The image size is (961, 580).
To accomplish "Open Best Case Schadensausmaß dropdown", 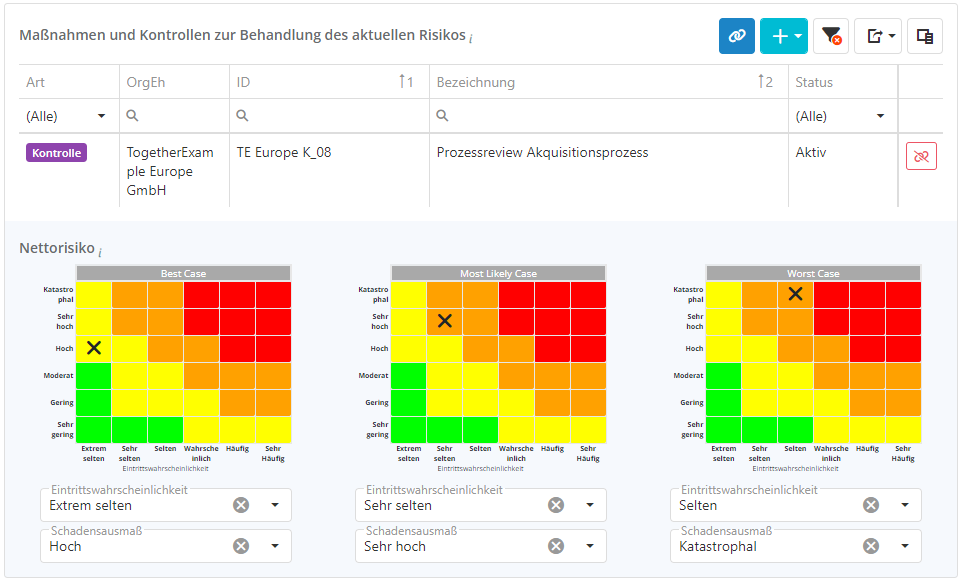I will coord(275,546).
